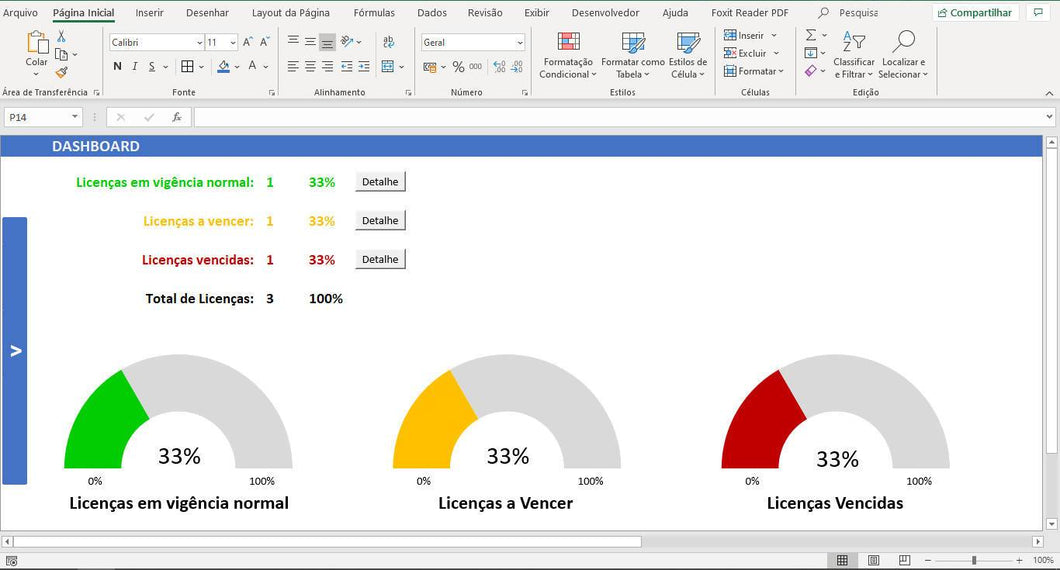Viewport: 1060px width, 570px height.
Task: Switch to the Desenvolvedor tab
Action: pyautogui.click(x=605, y=13)
